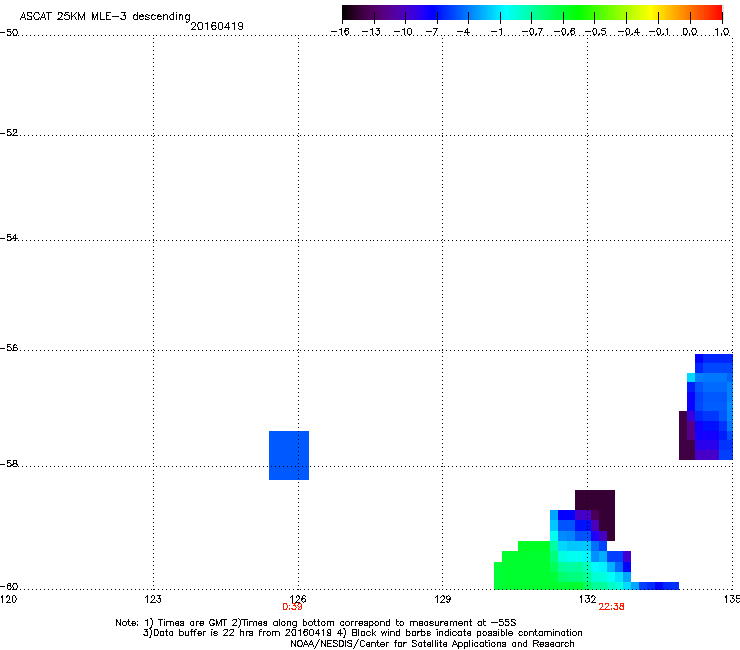Click the date label 20160419 under the title
Screen dimensions: 740x650
coord(217,26)
